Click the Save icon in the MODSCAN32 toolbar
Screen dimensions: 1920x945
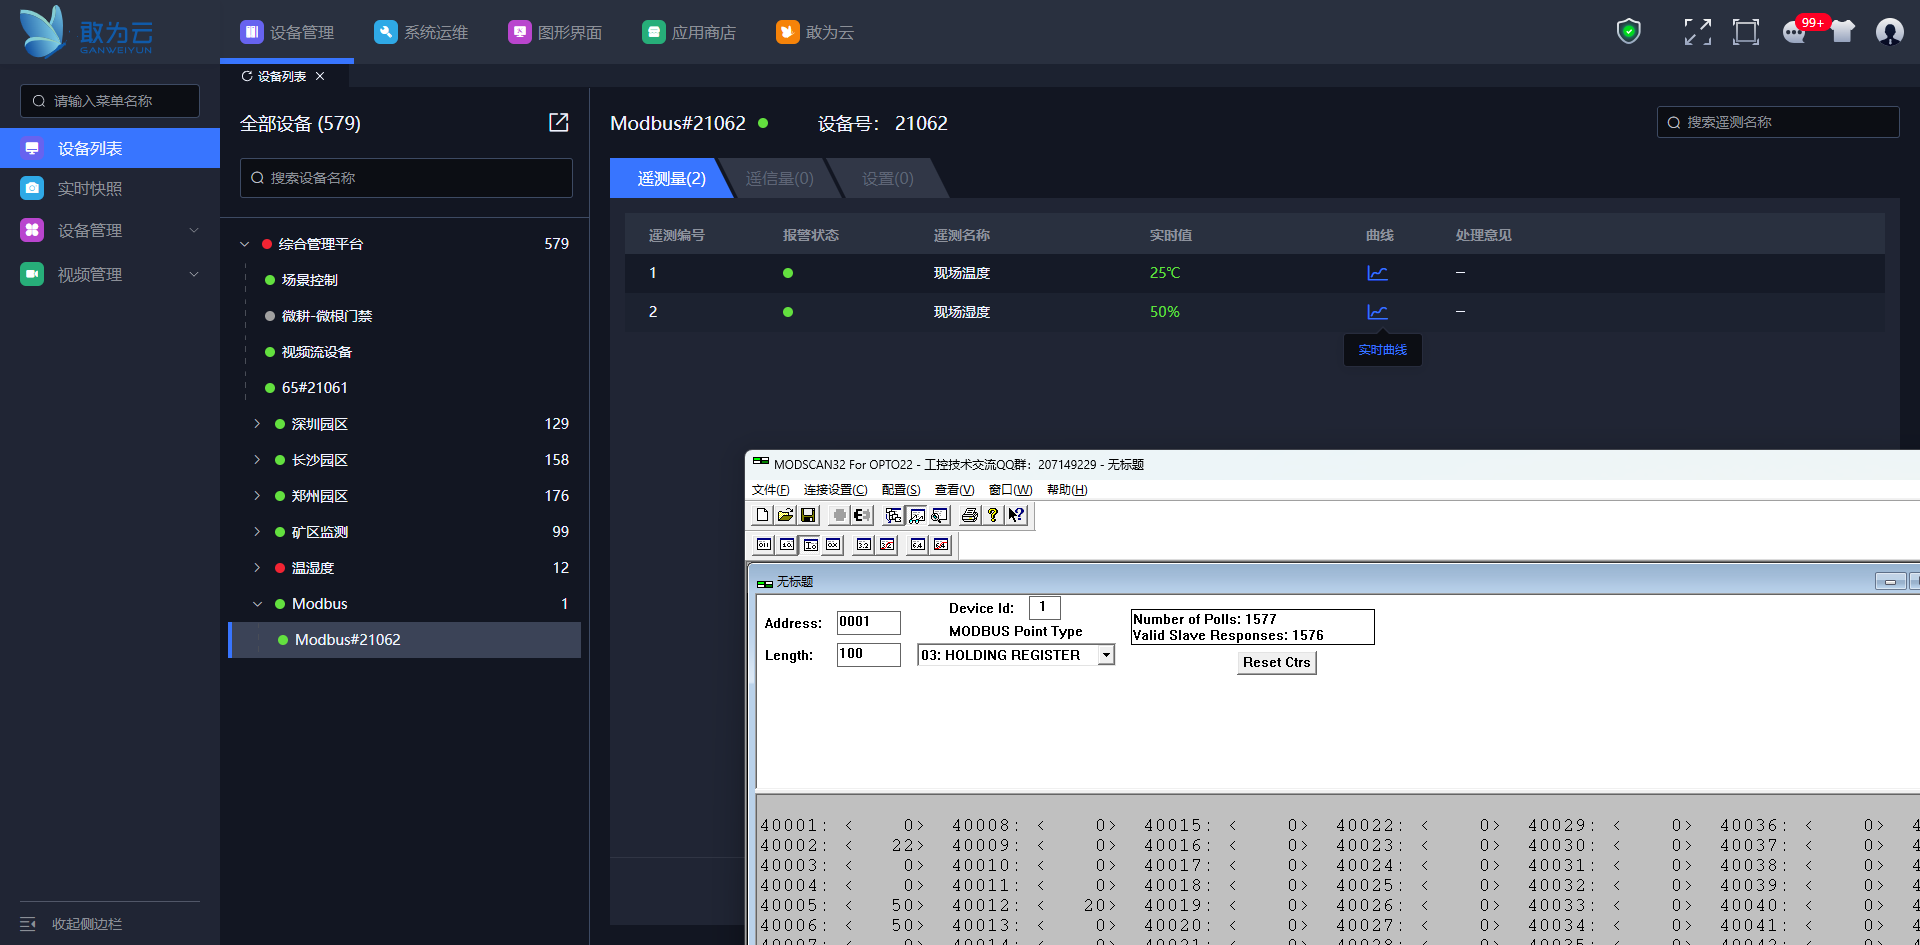tap(808, 515)
